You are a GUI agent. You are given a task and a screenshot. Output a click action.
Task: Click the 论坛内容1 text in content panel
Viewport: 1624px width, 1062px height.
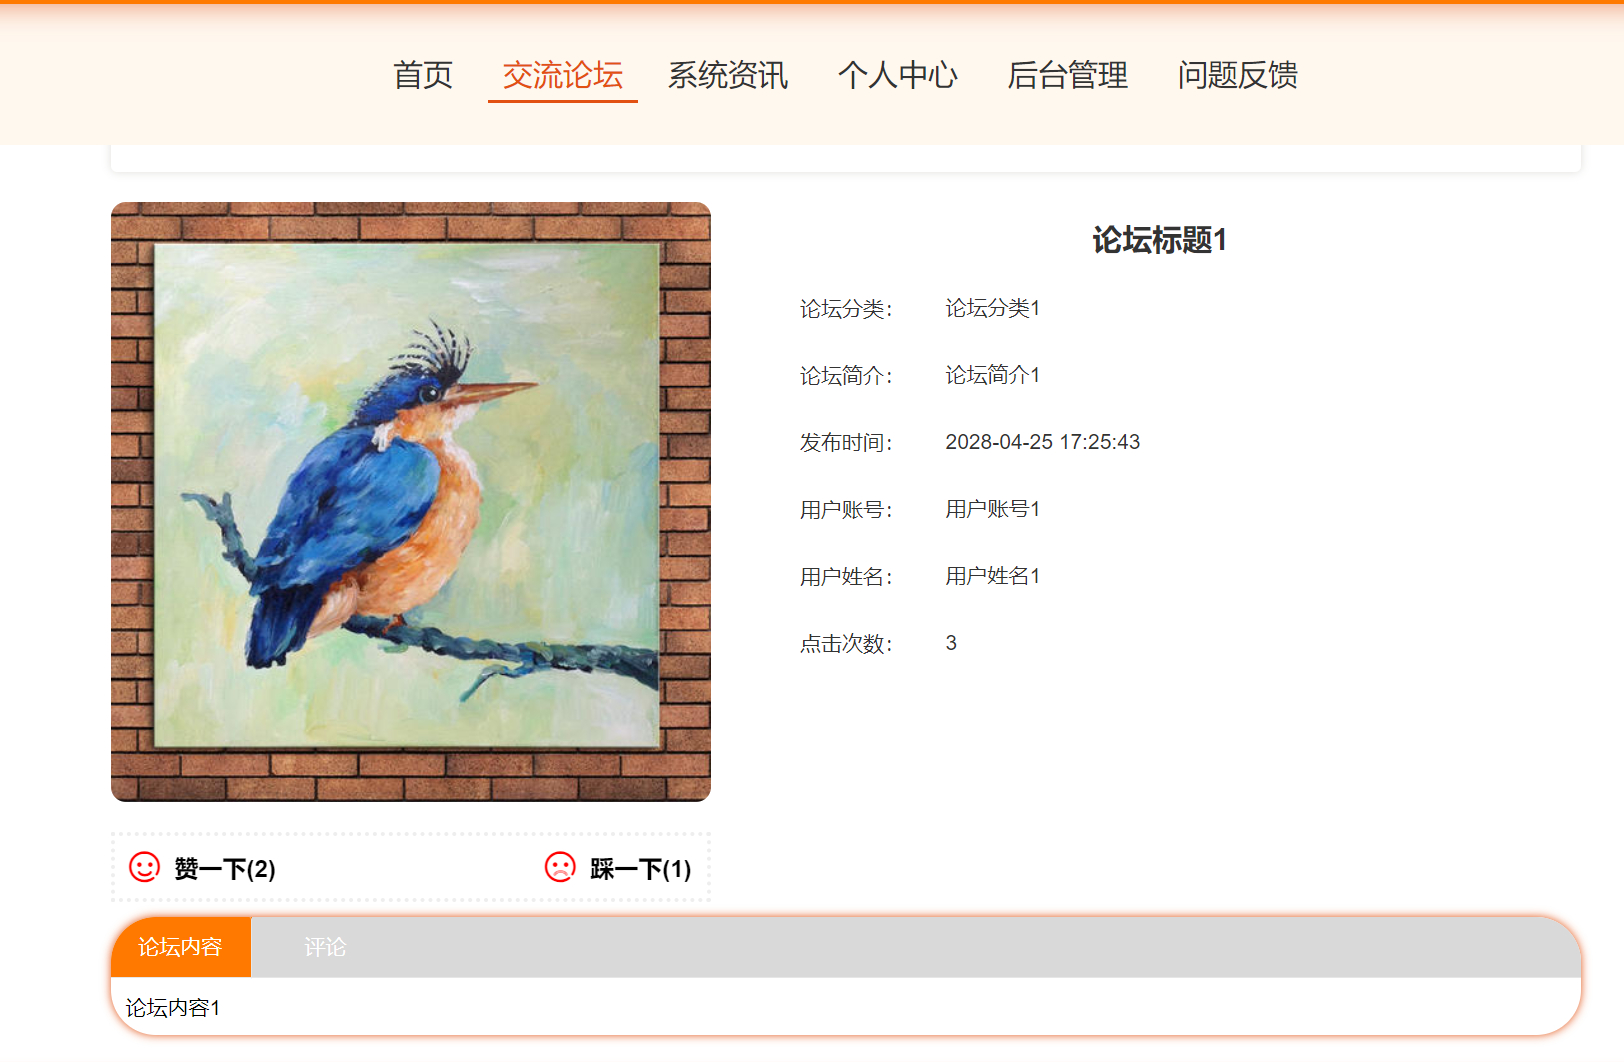(173, 1008)
